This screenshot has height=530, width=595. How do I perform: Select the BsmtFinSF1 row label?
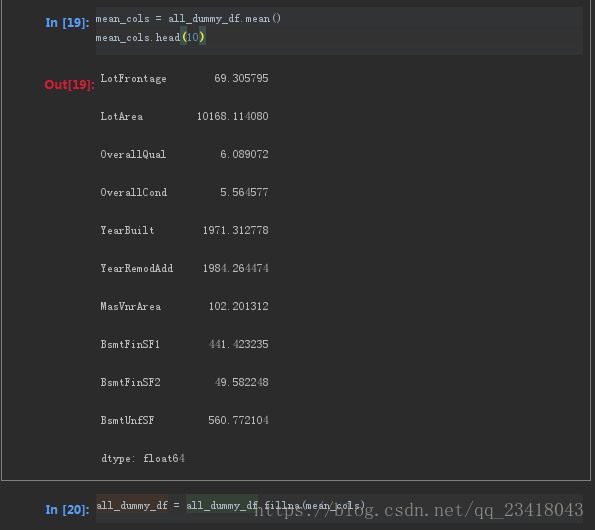pyautogui.click(x=130, y=344)
